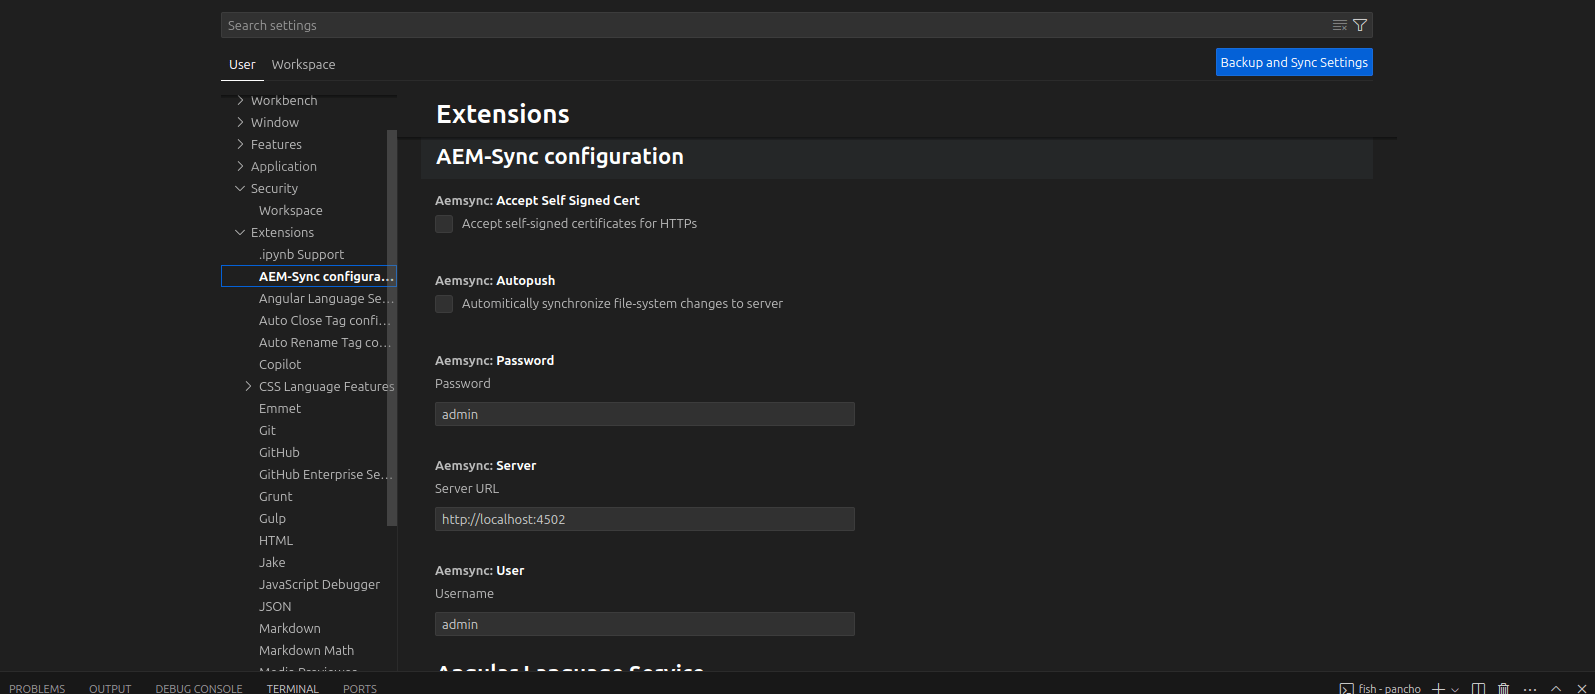1595x694 pixels.
Task: Kill terminal with the trash icon
Action: coord(1503,689)
